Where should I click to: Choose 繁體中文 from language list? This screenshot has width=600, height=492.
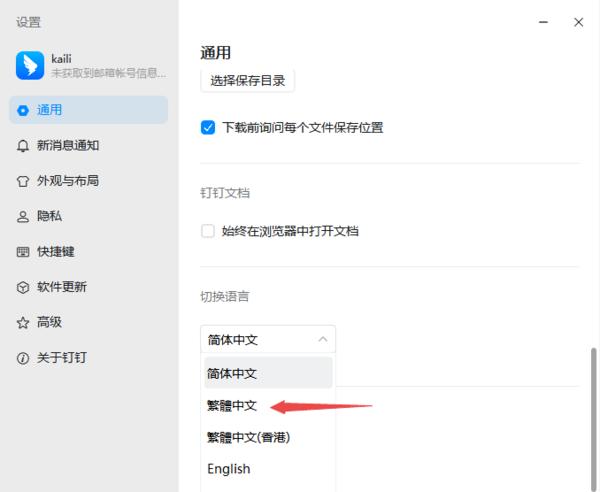pos(232,406)
